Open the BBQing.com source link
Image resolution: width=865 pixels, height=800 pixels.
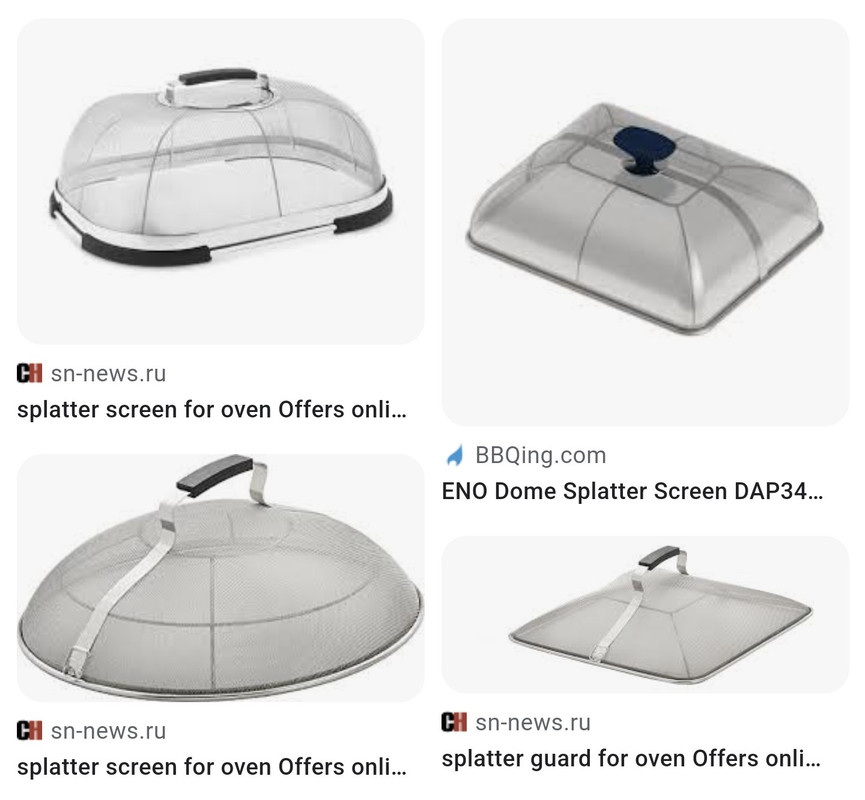(x=541, y=455)
